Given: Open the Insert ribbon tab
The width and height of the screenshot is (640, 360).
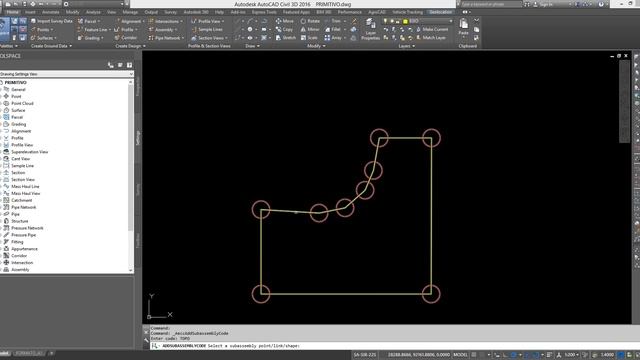Looking at the screenshot, I should click(x=30, y=12).
